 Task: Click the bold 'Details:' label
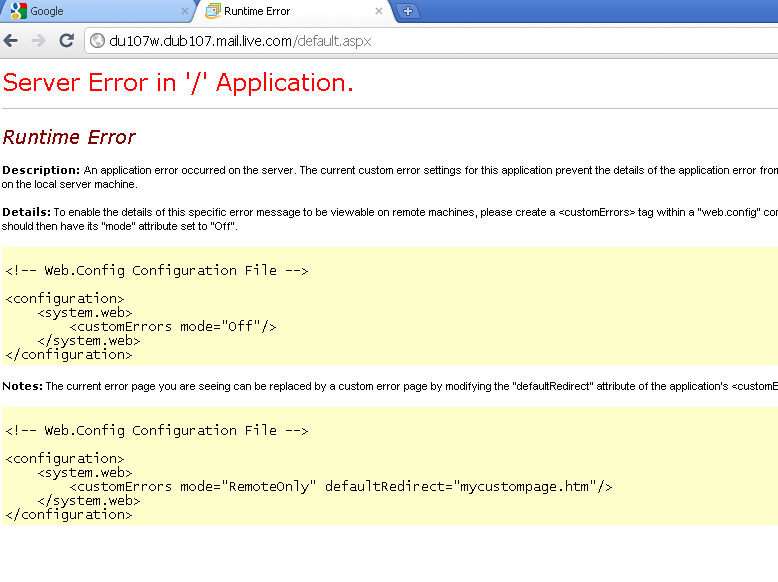(x=27, y=212)
